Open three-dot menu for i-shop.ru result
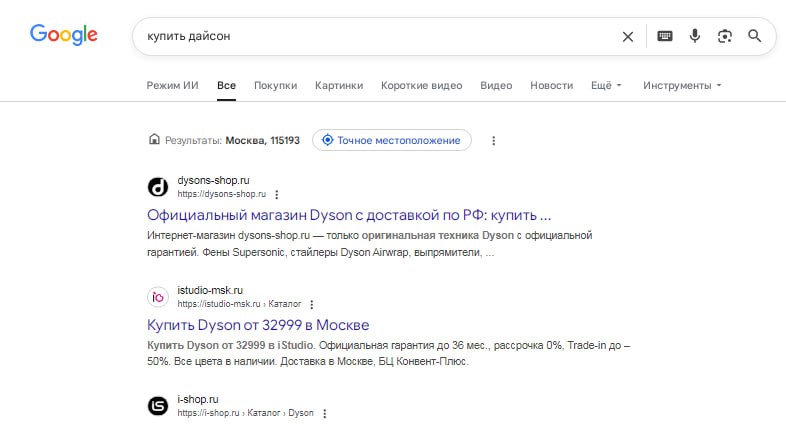Viewport: 786px width, 425px height. (324, 413)
